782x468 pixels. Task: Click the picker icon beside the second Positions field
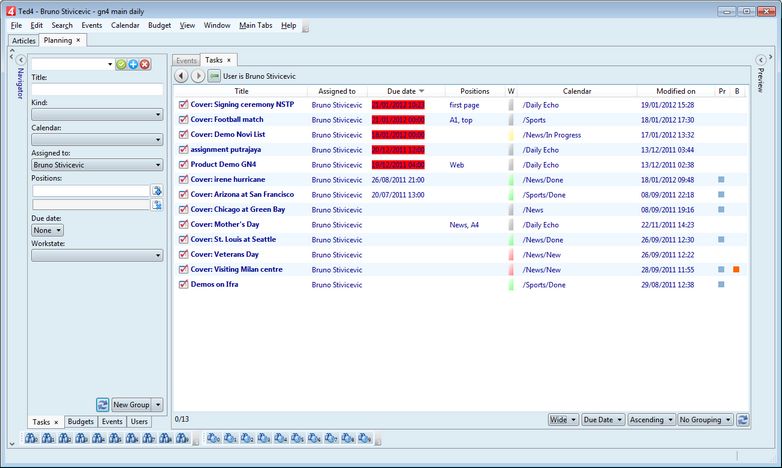157,205
